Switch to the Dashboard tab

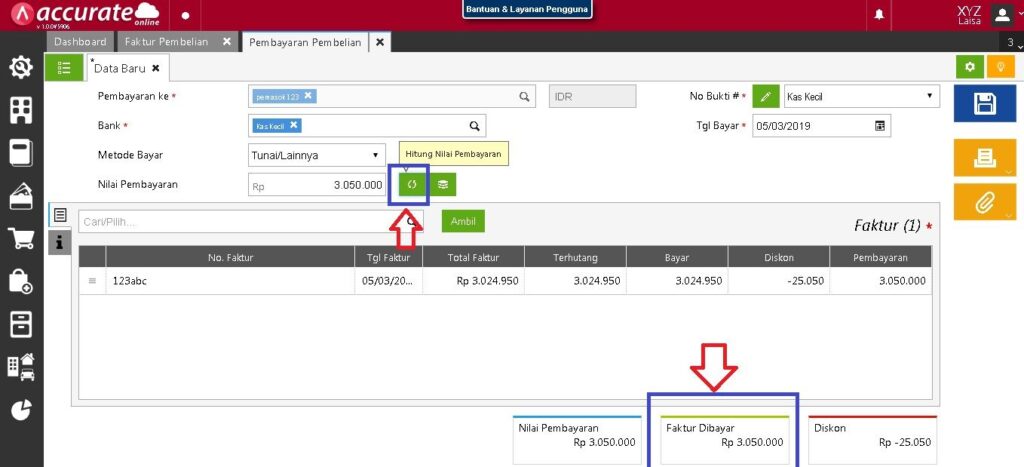(x=80, y=42)
